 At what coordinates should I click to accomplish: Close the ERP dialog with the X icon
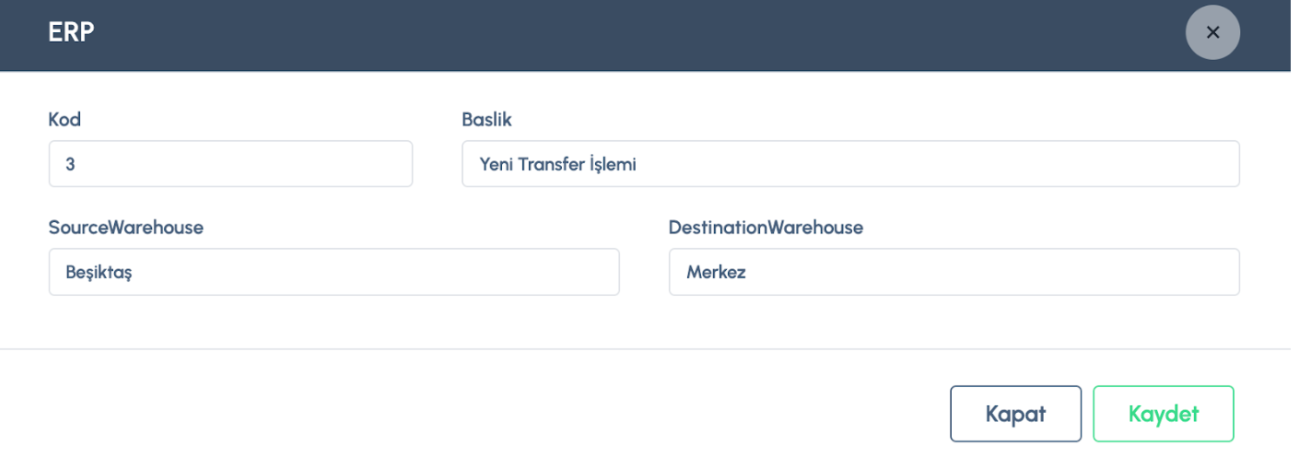1212,32
